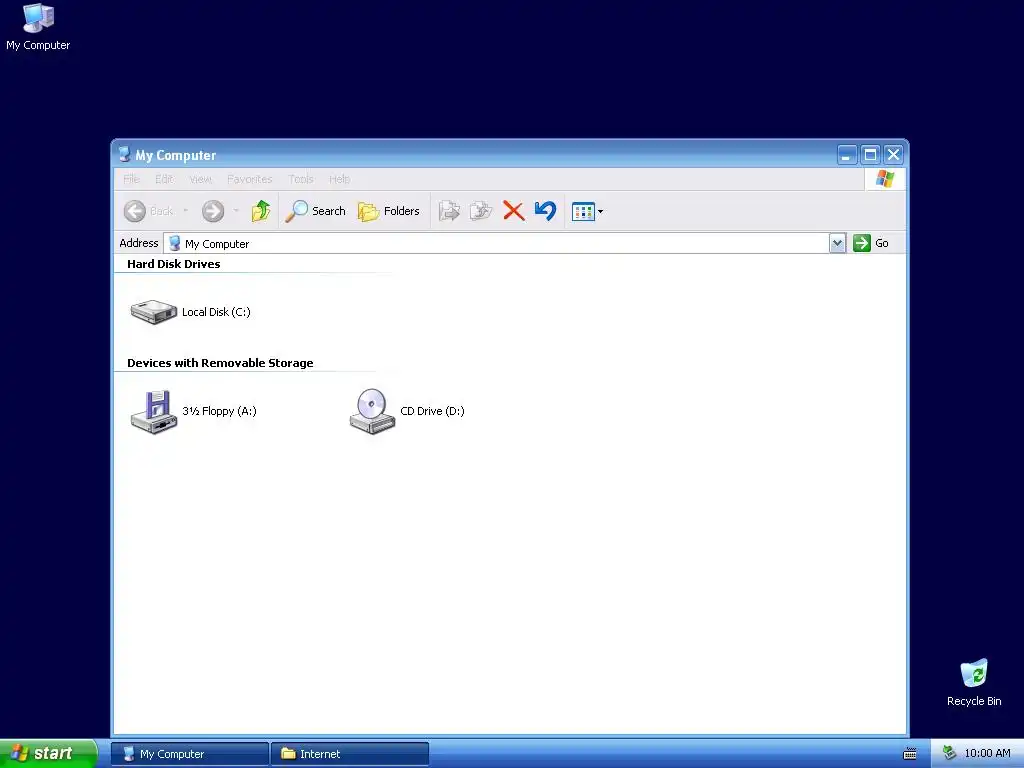Select the 3½ Floppy (A:) drive icon
Image resolution: width=1024 pixels, height=768 pixels.
(x=154, y=411)
